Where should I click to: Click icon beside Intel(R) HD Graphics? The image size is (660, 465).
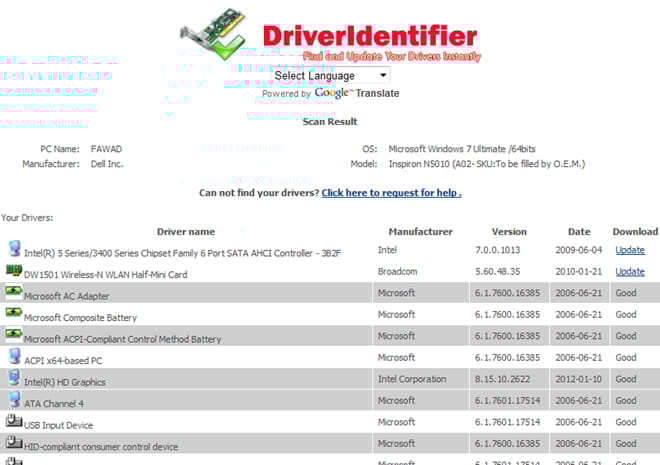coord(14,377)
